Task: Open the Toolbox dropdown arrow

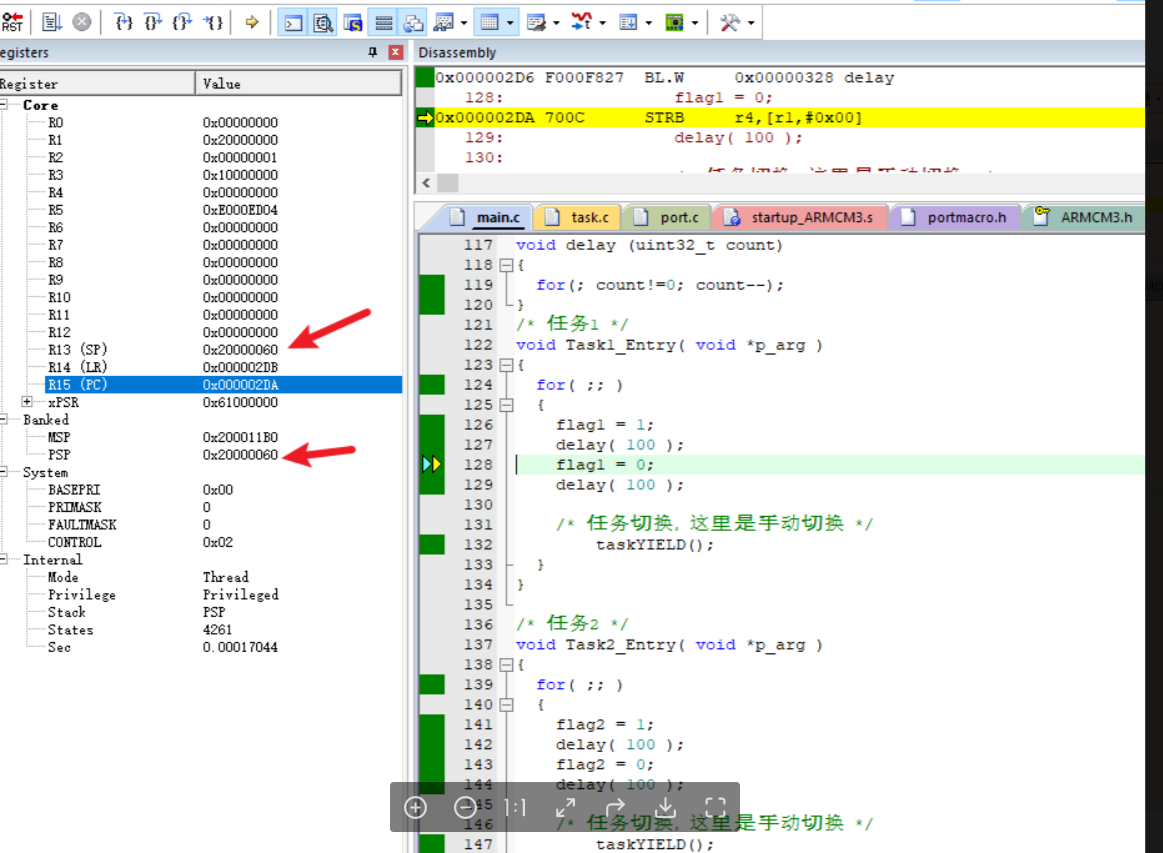Action: coord(751,23)
